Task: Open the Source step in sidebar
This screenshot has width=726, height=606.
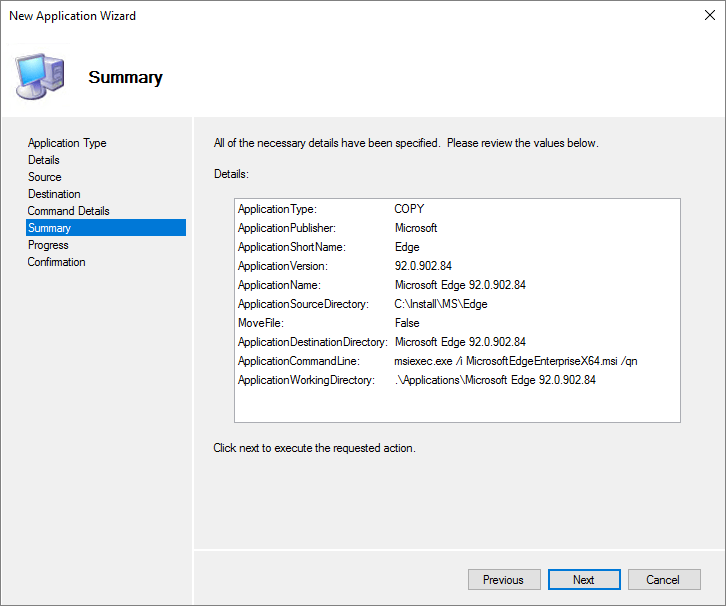Action: tap(45, 177)
